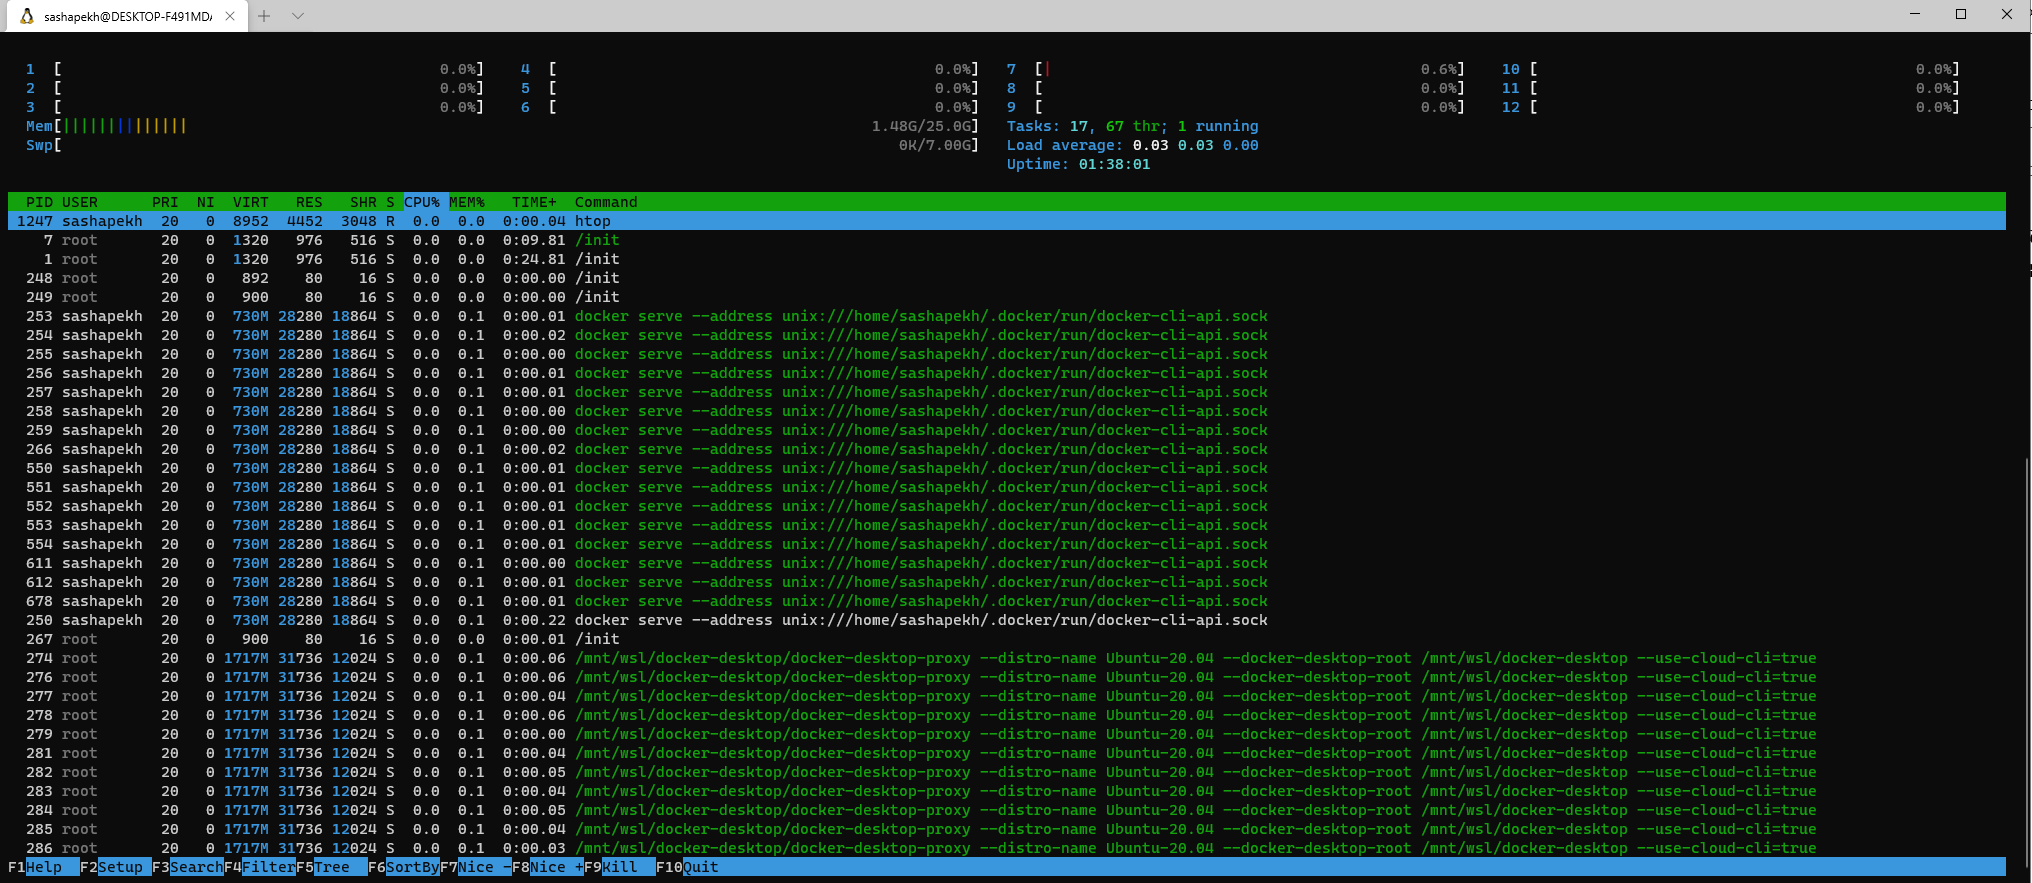This screenshot has width=2032, height=883.
Task: Click F8 Nice + in footer
Action: [548, 867]
